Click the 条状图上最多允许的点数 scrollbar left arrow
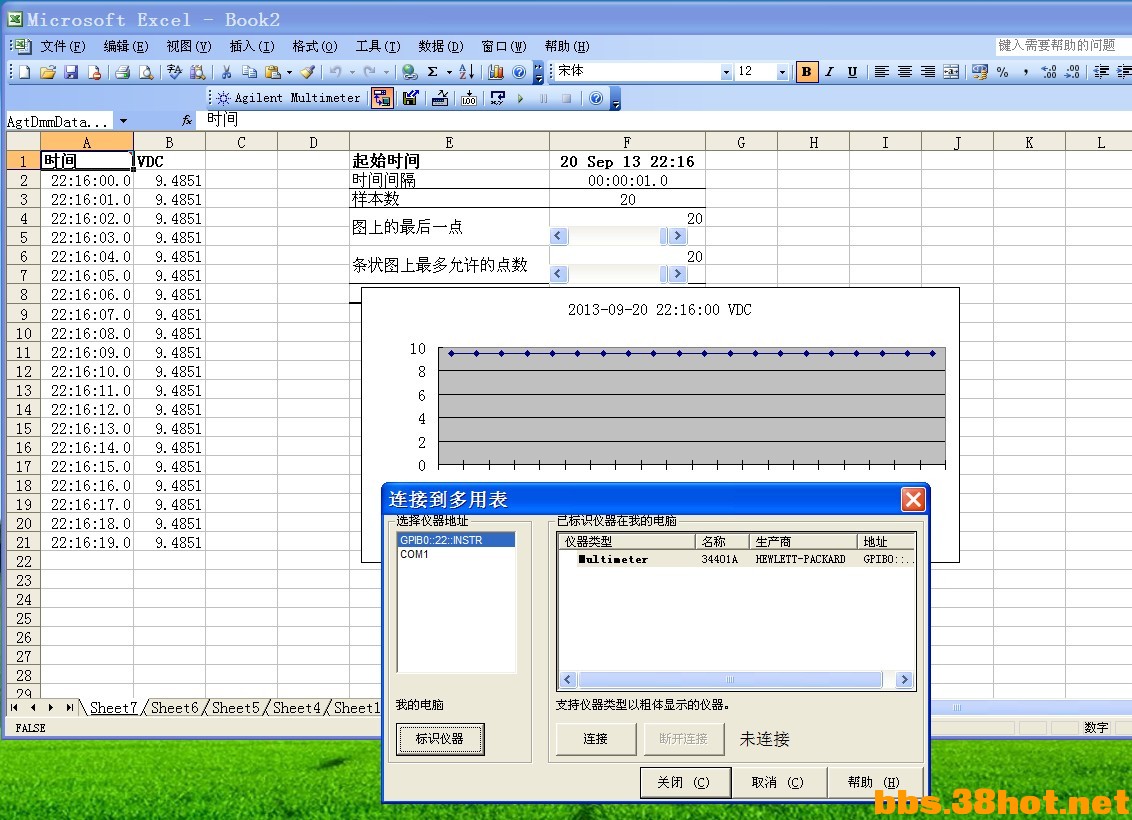The image size is (1132, 820). pyautogui.click(x=558, y=274)
